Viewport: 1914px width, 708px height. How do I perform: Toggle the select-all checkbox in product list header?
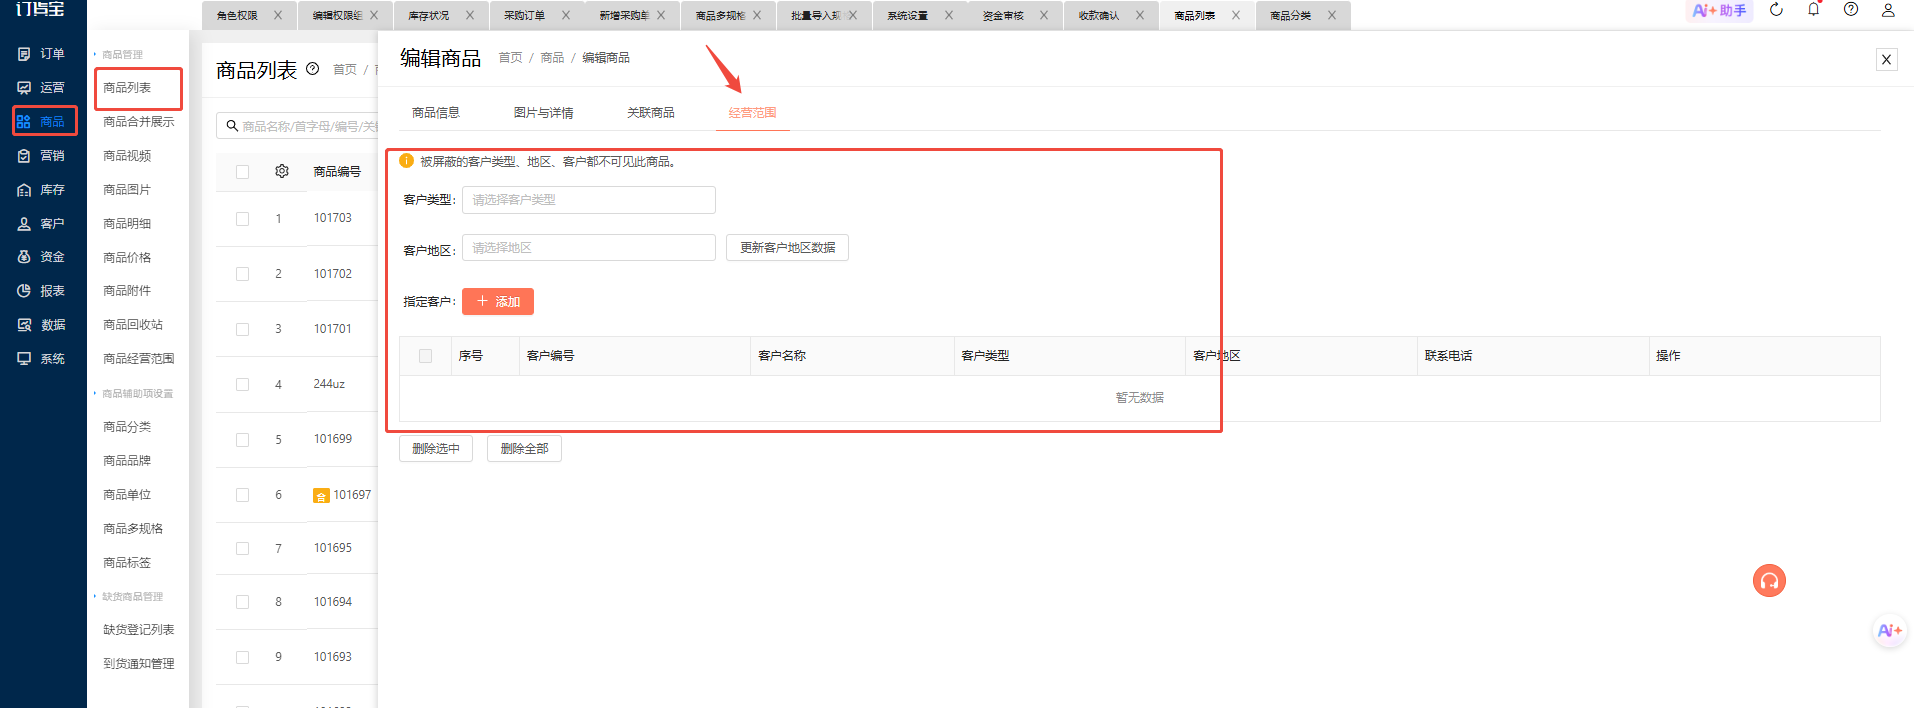point(242,172)
